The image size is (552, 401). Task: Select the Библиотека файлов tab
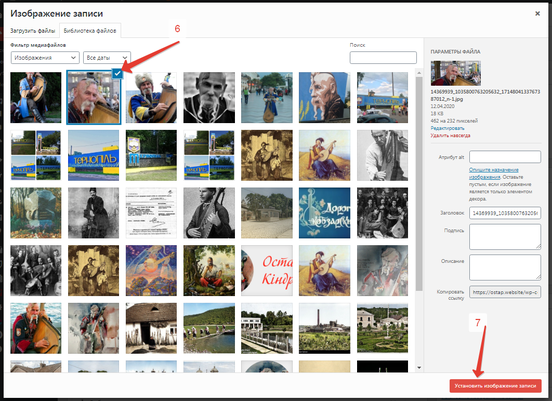[90, 31]
